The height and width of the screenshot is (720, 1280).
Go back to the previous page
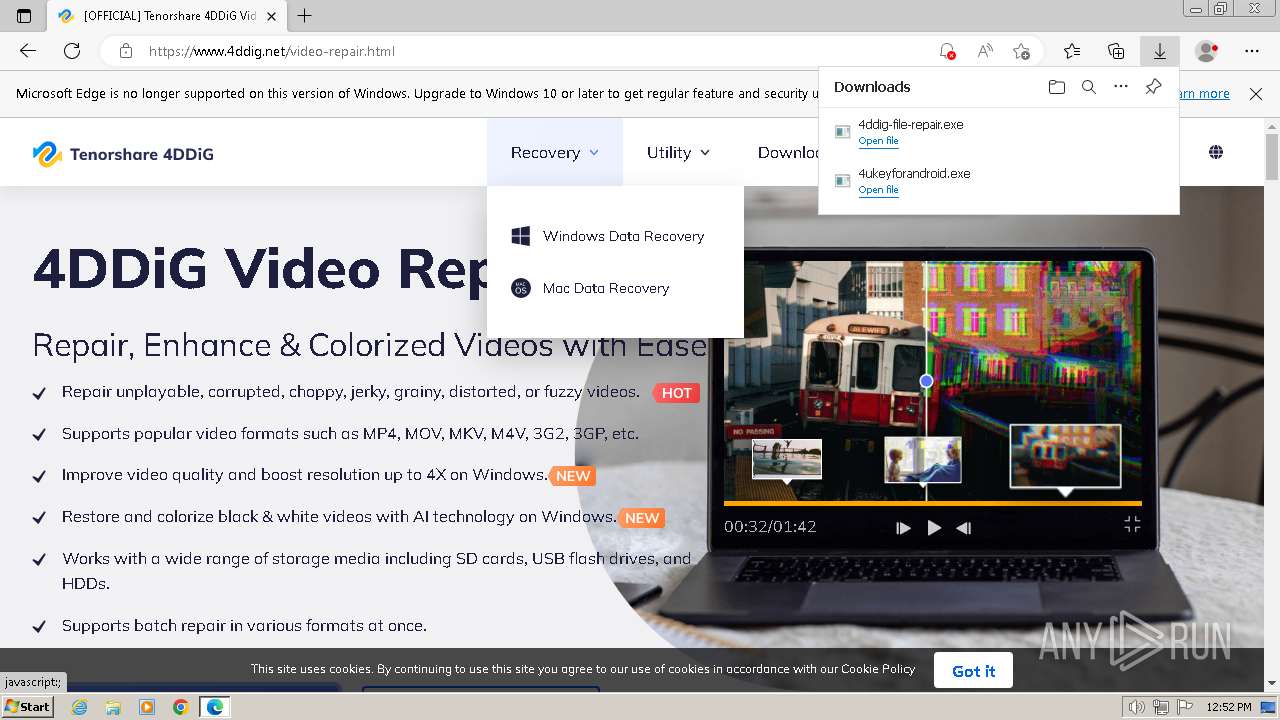pos(28,51)
